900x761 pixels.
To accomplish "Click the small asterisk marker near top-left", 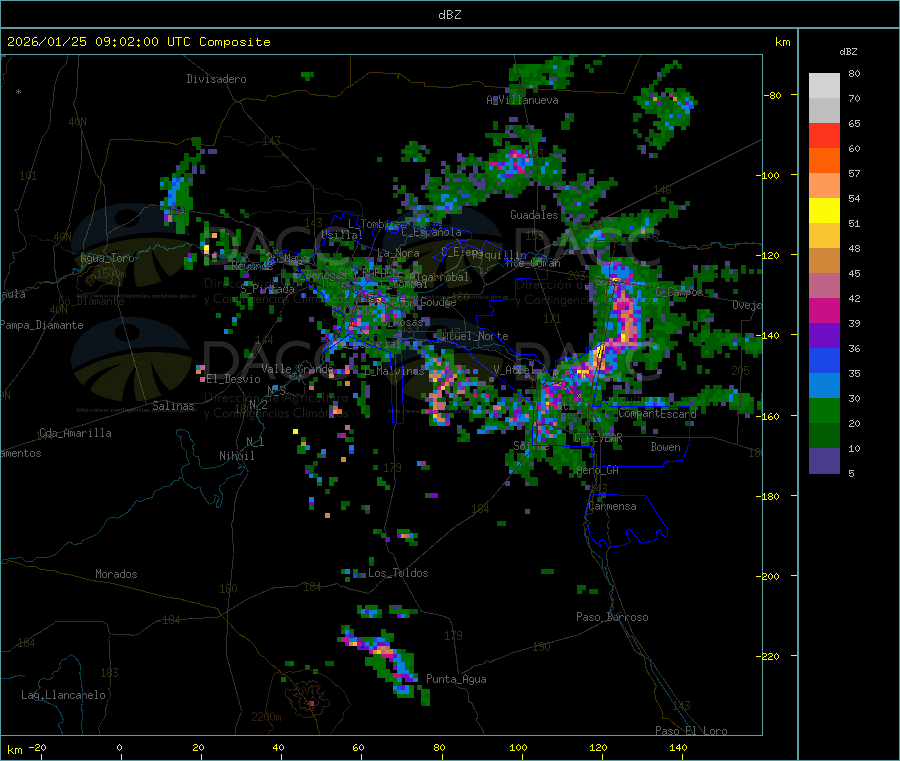I will (19, 92).
